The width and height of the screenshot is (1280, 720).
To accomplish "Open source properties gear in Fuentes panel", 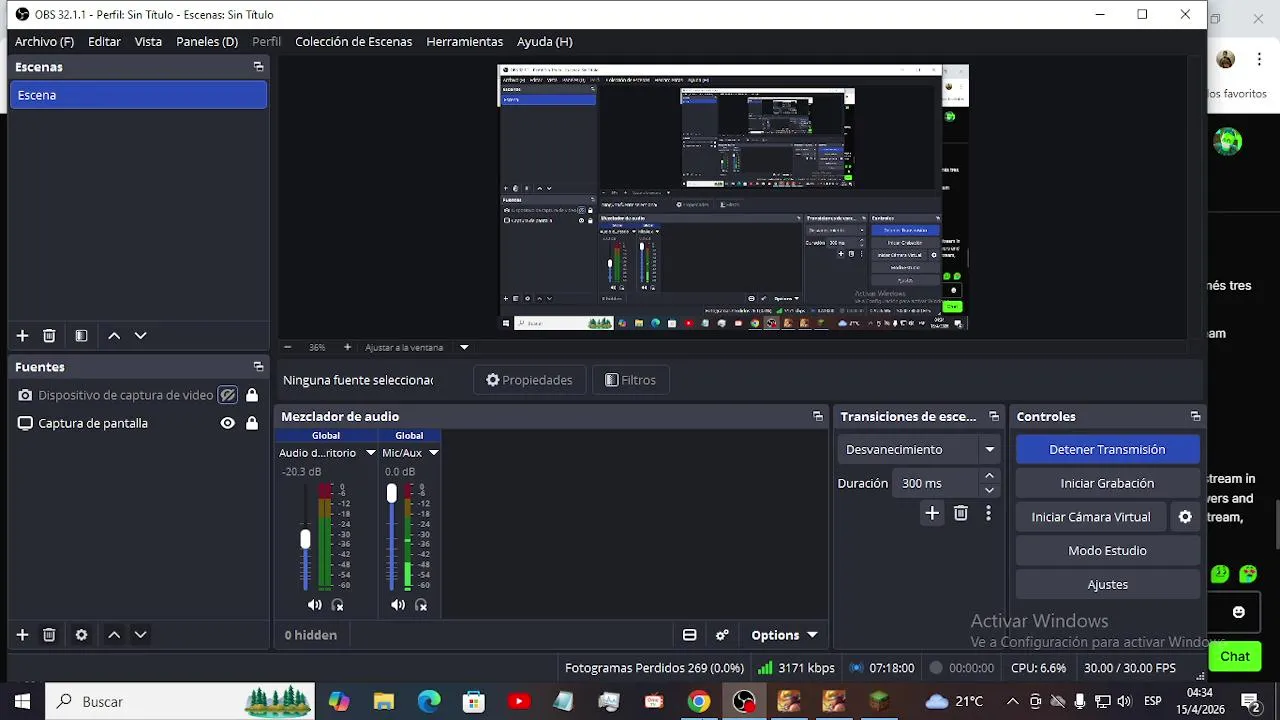I will (81, 635).
